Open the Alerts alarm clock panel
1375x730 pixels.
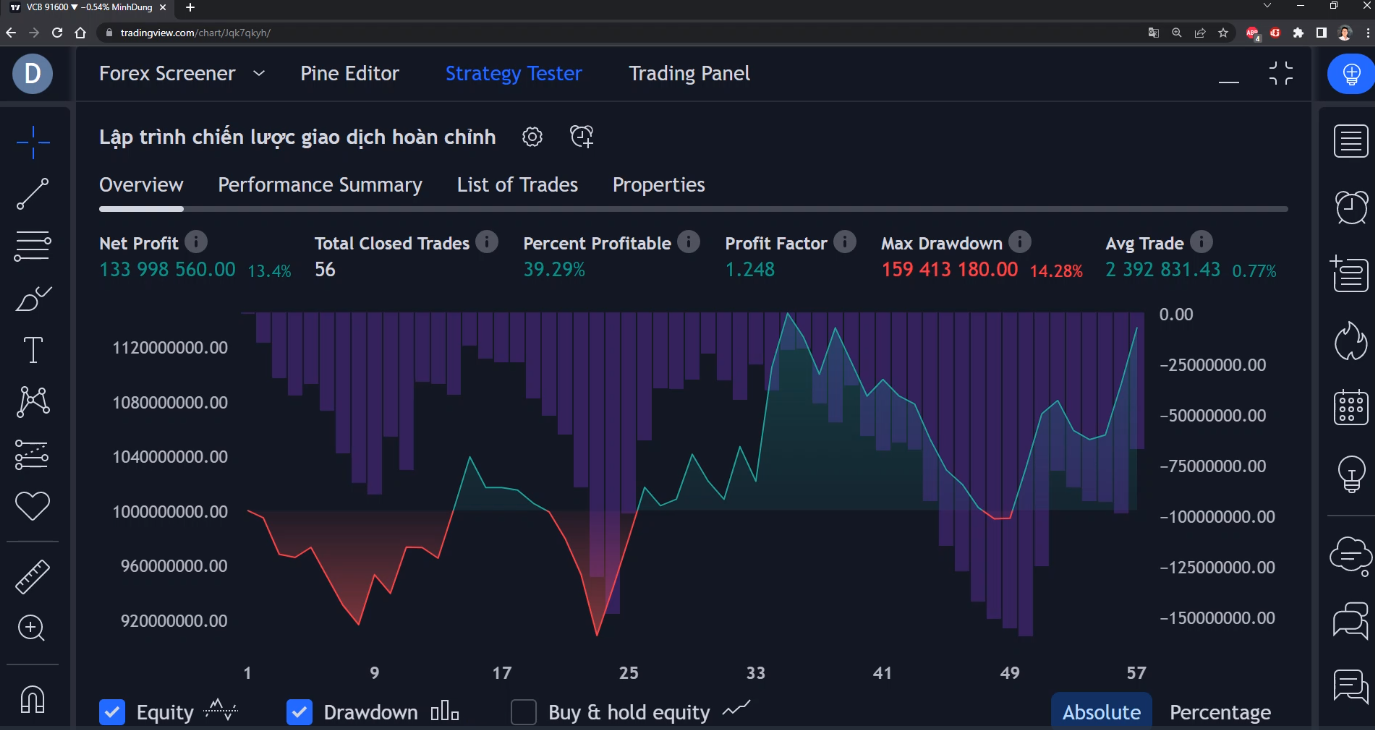[x=1351, y=207]
